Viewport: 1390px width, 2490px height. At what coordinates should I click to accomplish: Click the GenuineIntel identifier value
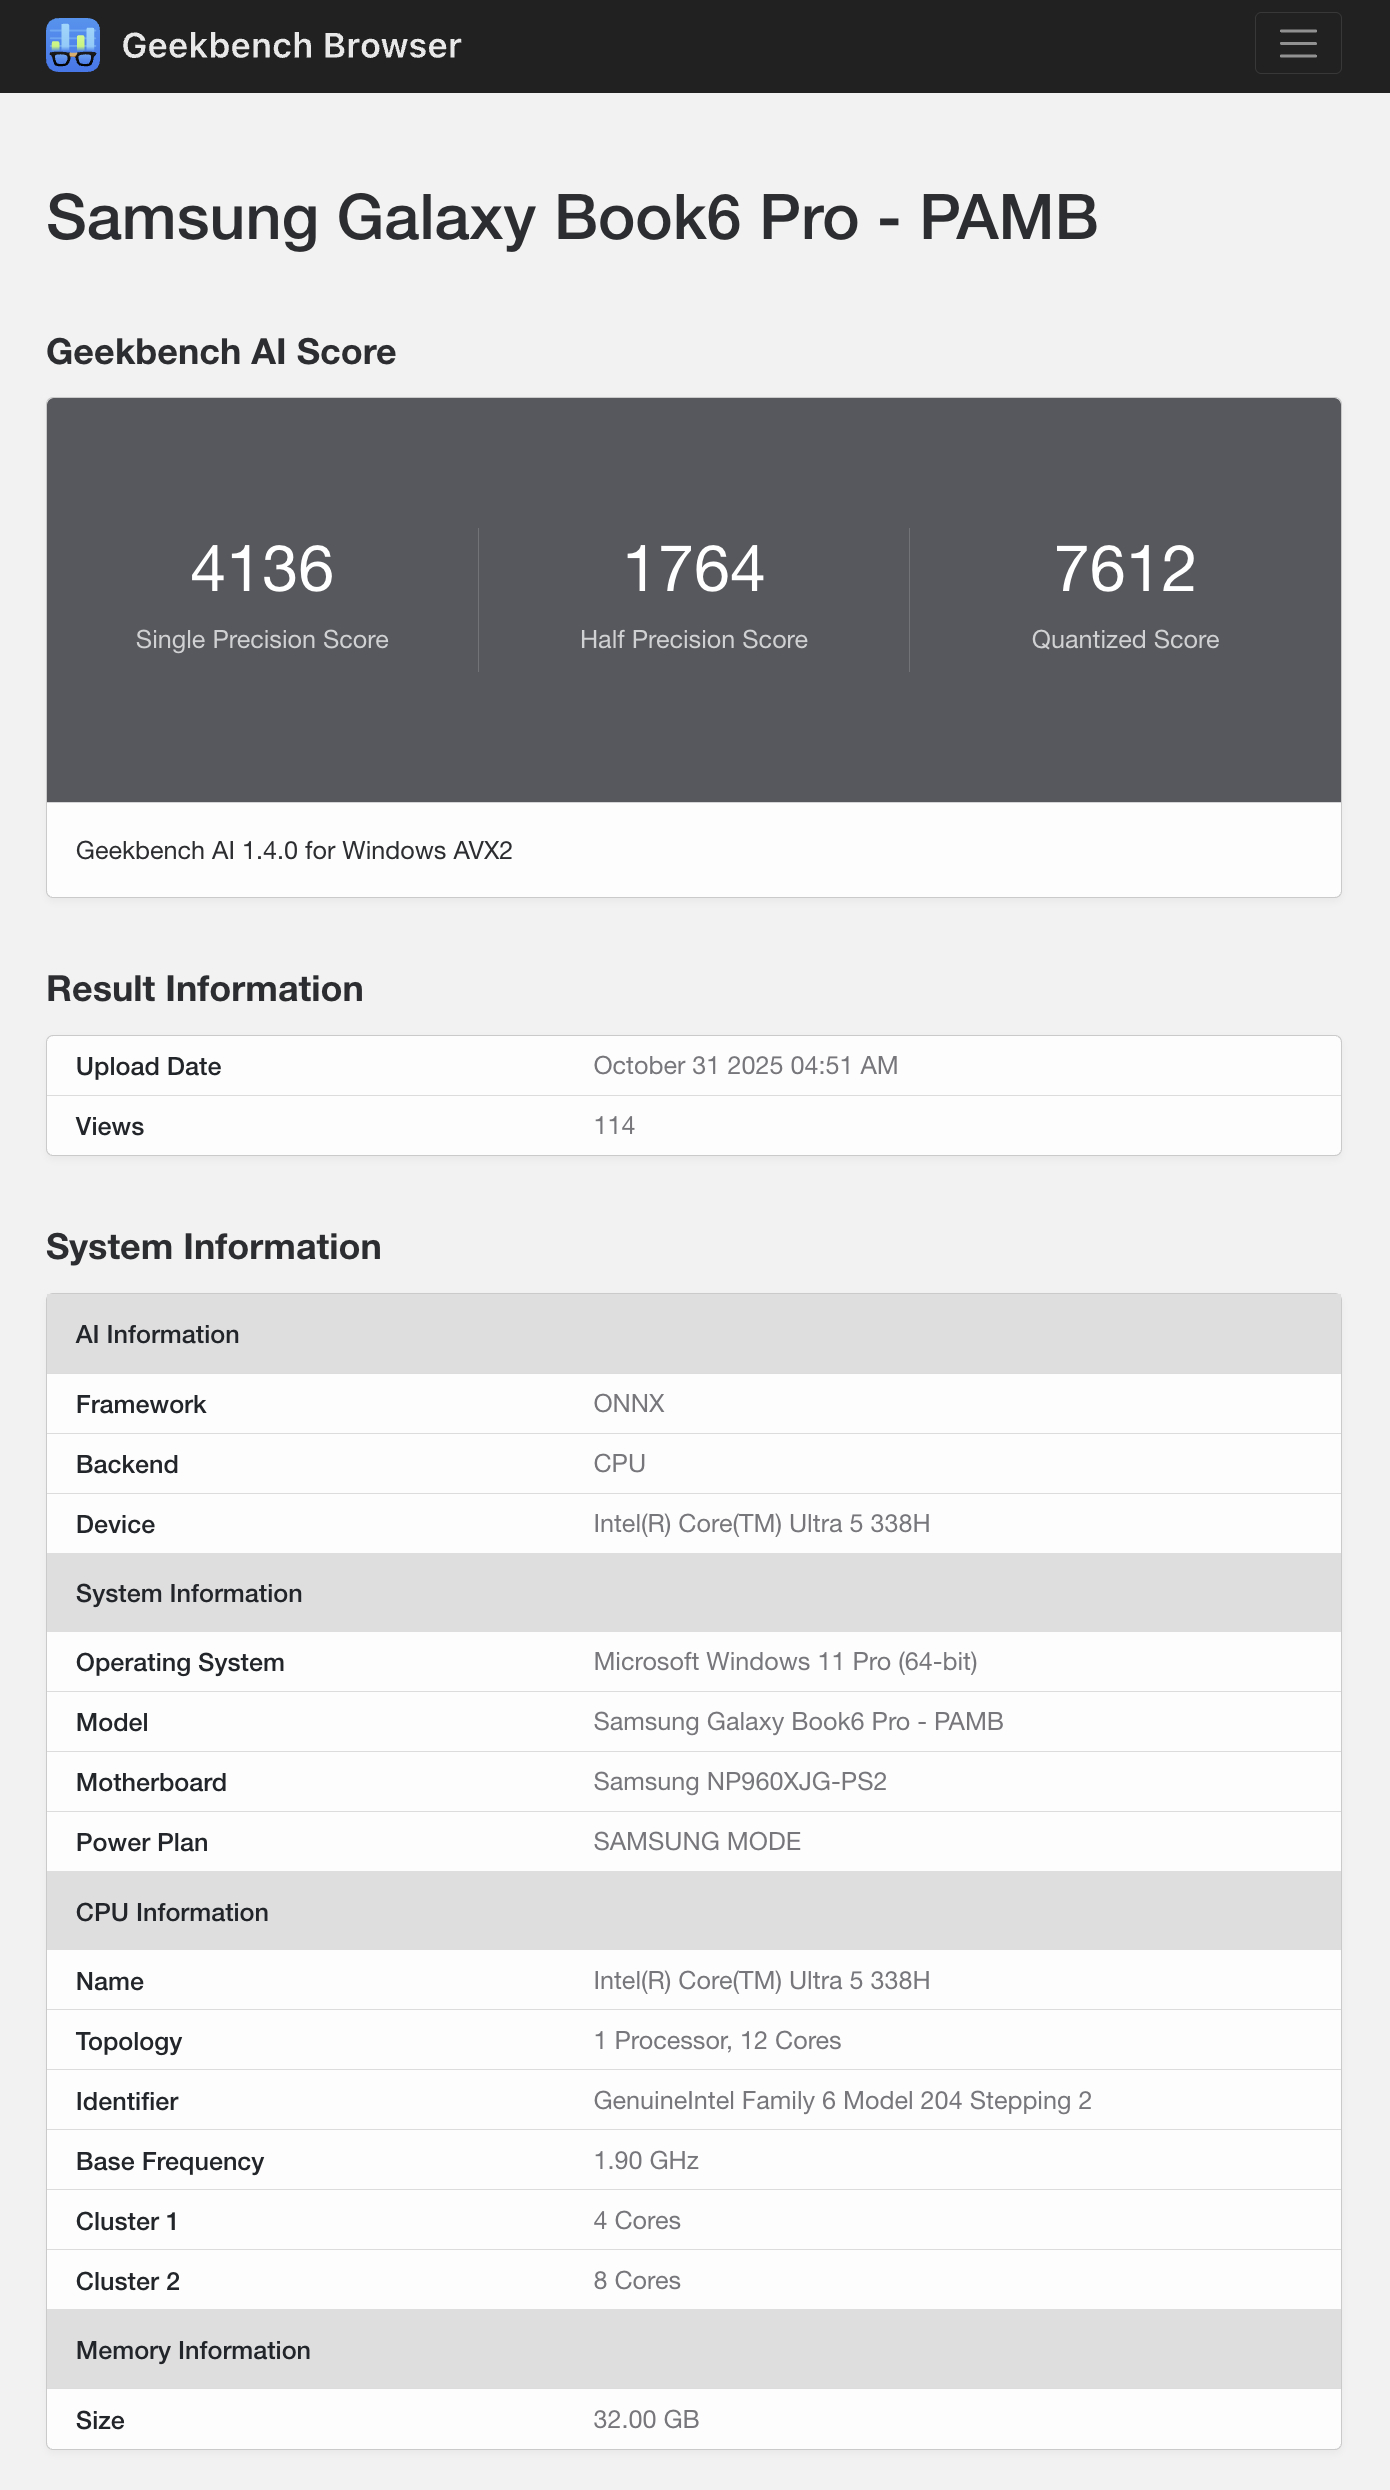pos(842,2101)
